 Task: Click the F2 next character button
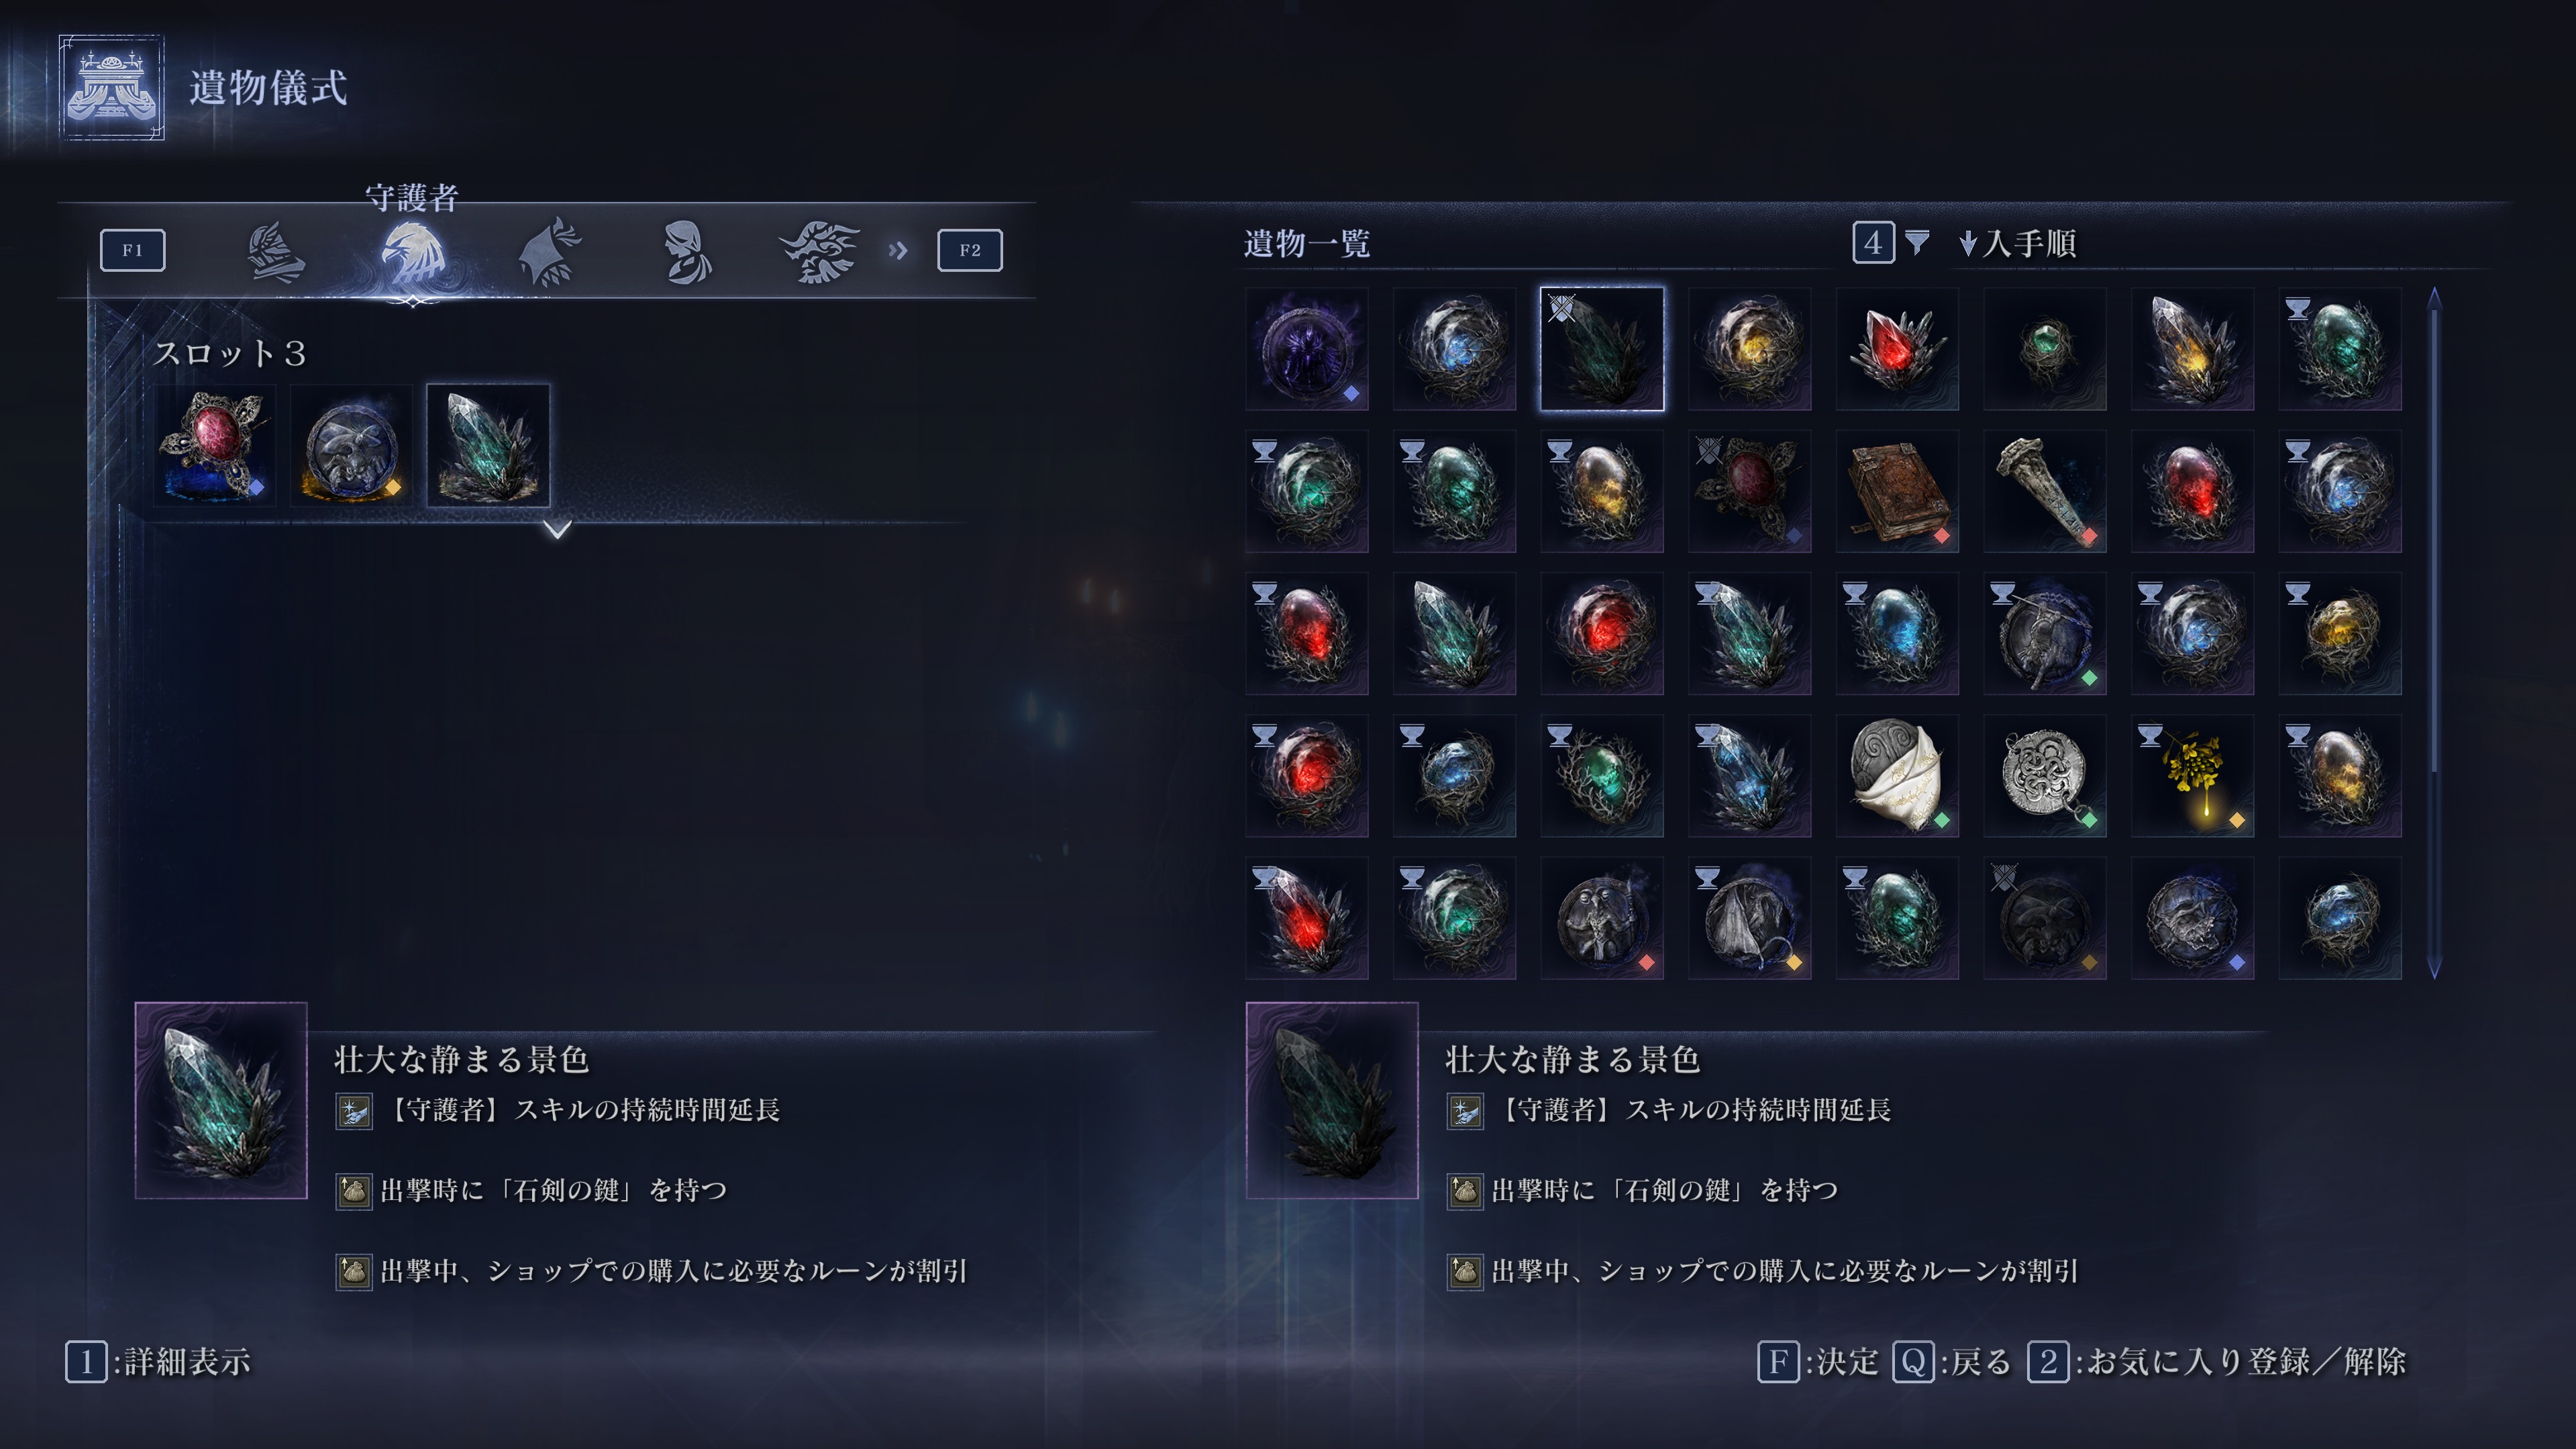970,250
